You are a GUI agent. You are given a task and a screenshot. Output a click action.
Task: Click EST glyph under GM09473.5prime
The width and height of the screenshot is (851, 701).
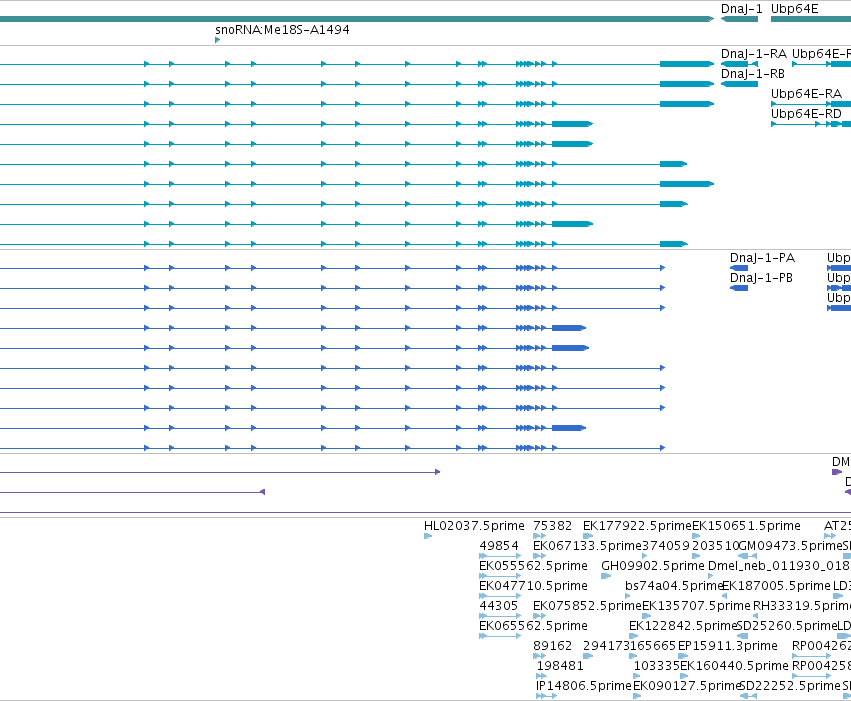coord(748,556)
